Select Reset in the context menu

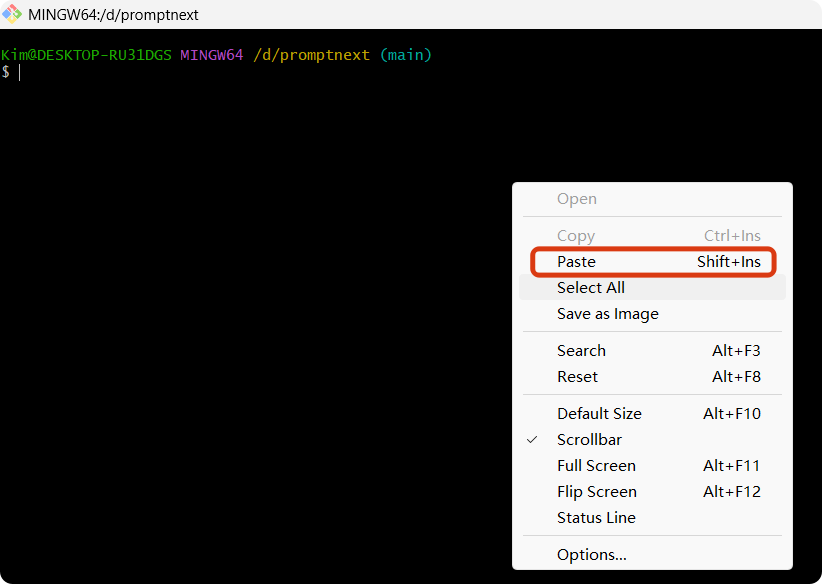[653, 376]
